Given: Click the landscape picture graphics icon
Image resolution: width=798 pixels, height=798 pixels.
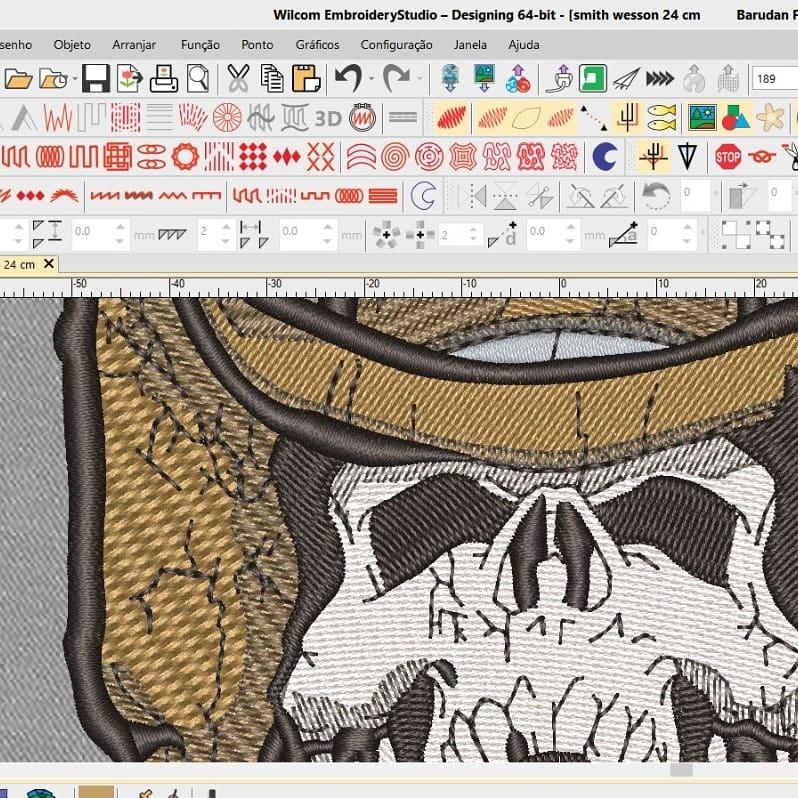Looking at the screenshot, I should point(702,118).
